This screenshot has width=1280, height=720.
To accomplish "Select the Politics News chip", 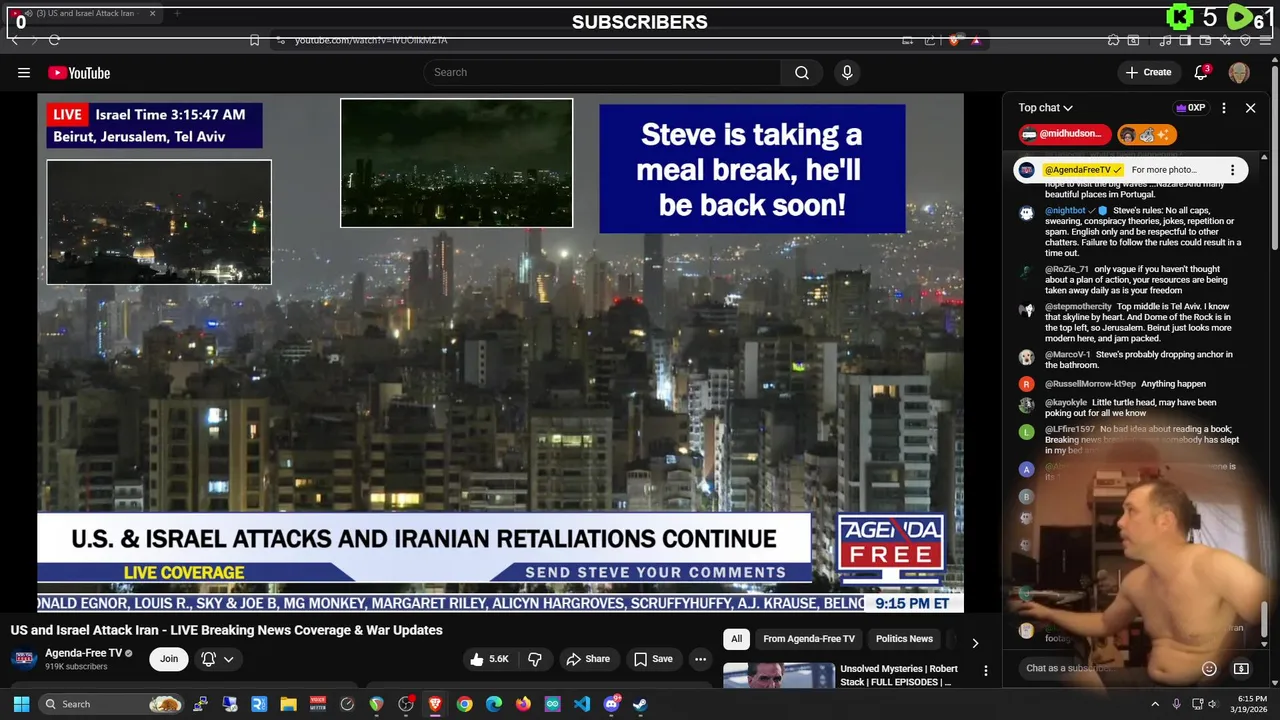I will coord(904,639).
